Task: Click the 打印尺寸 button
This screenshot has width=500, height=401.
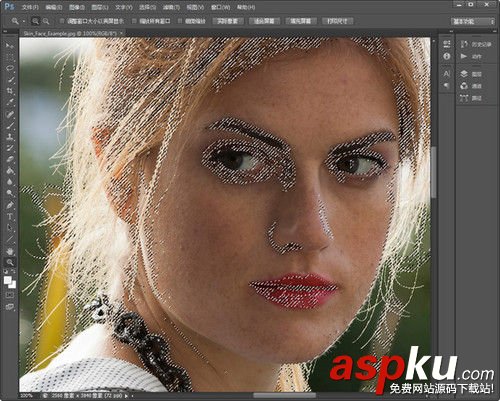Action: click(x=337, y=21)
